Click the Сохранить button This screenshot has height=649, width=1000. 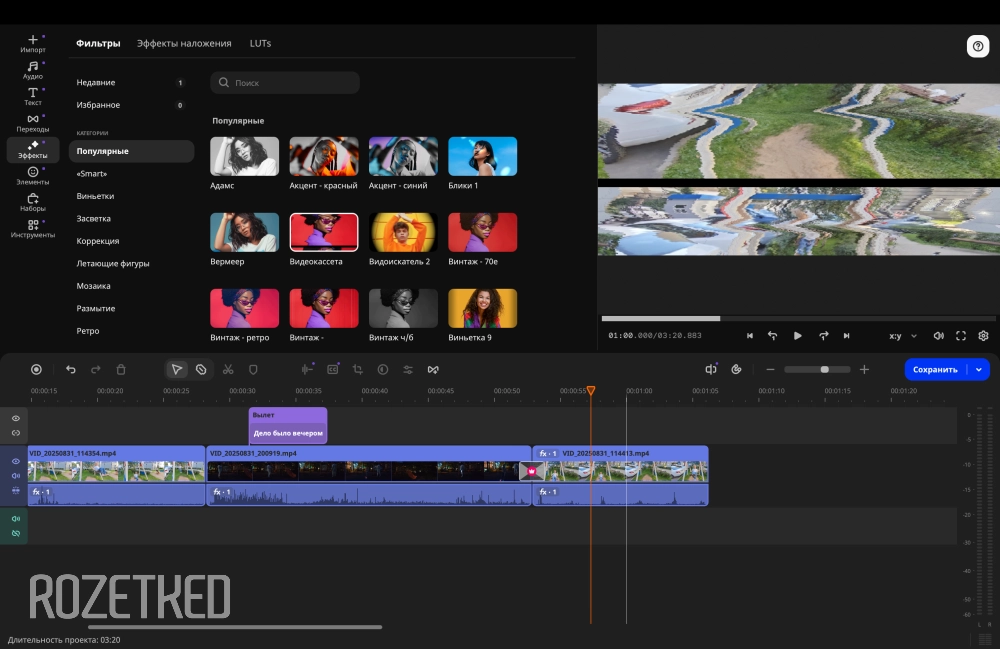click(935, 369)
